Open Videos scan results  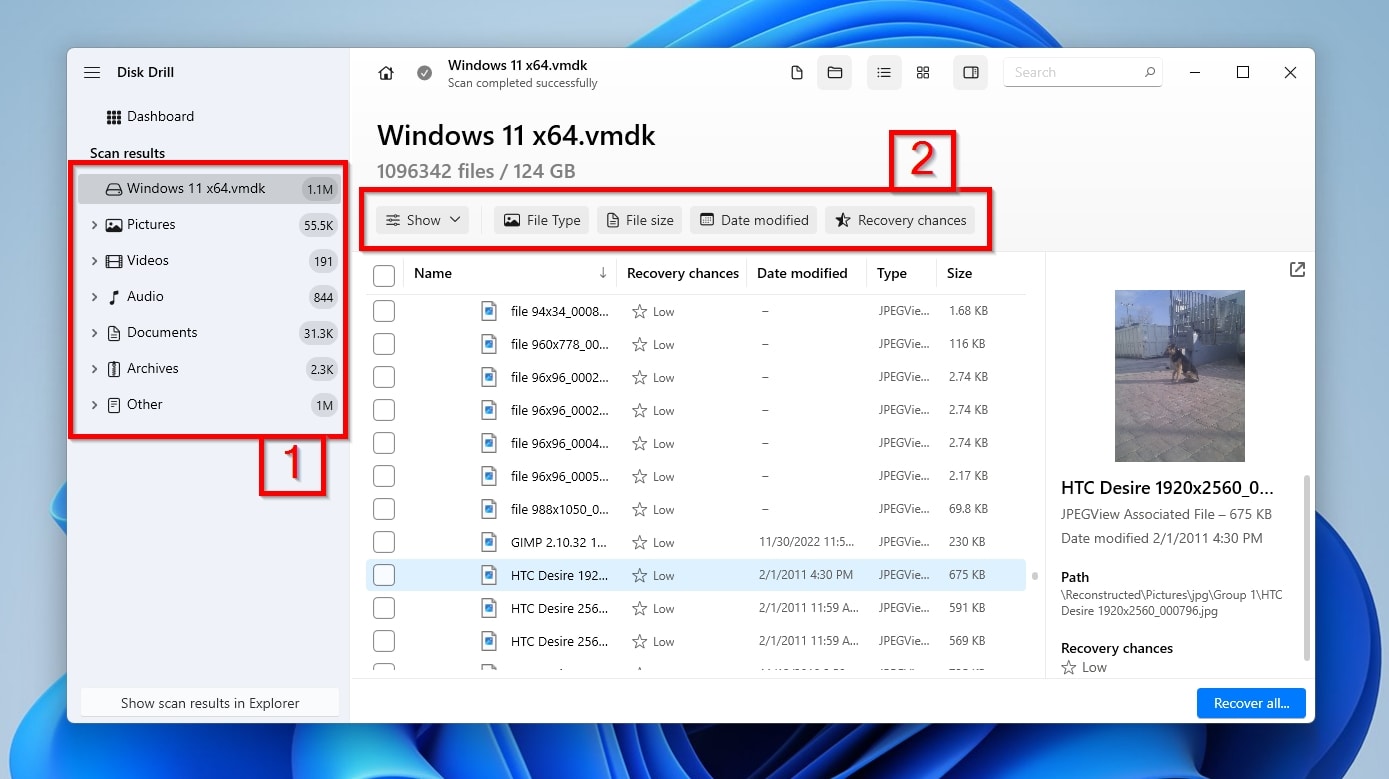click(148, 261)
